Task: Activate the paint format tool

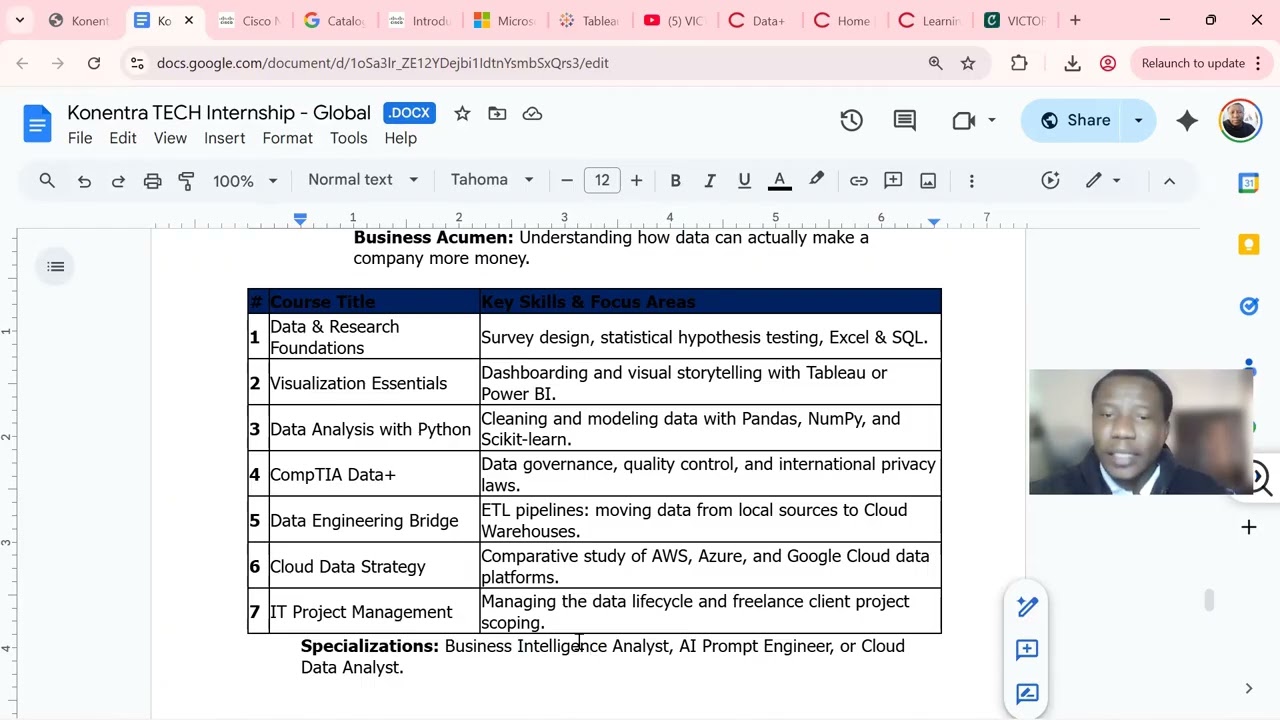Action: point(186,181)
